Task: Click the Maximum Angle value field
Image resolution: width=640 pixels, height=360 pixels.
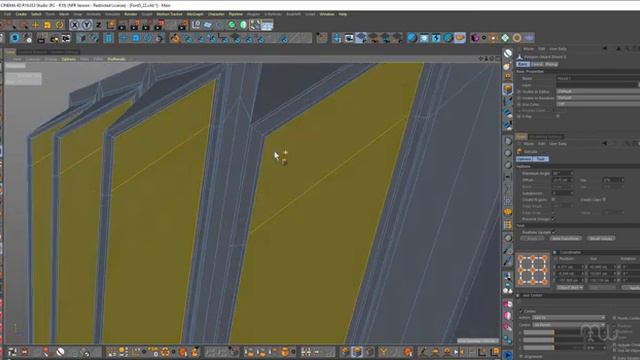Action: (x=562, y=173)
